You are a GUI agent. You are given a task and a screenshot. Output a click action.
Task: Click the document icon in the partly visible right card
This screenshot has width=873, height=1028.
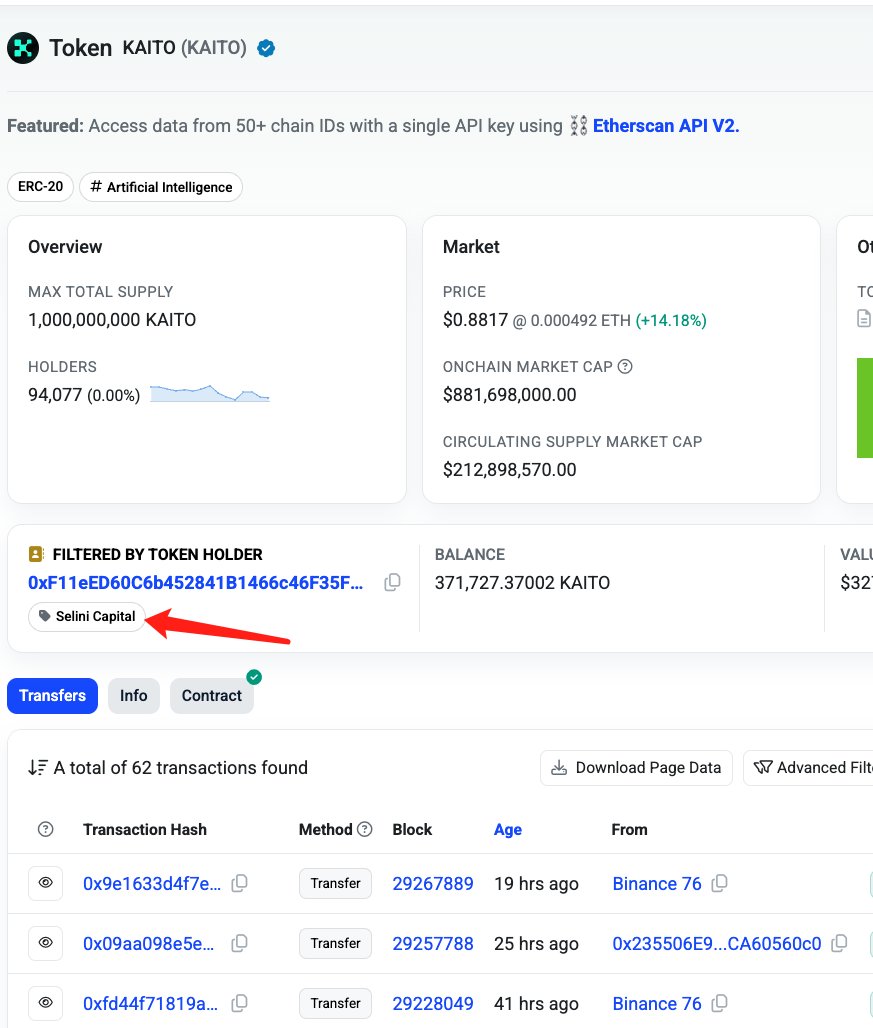(864, 319)
